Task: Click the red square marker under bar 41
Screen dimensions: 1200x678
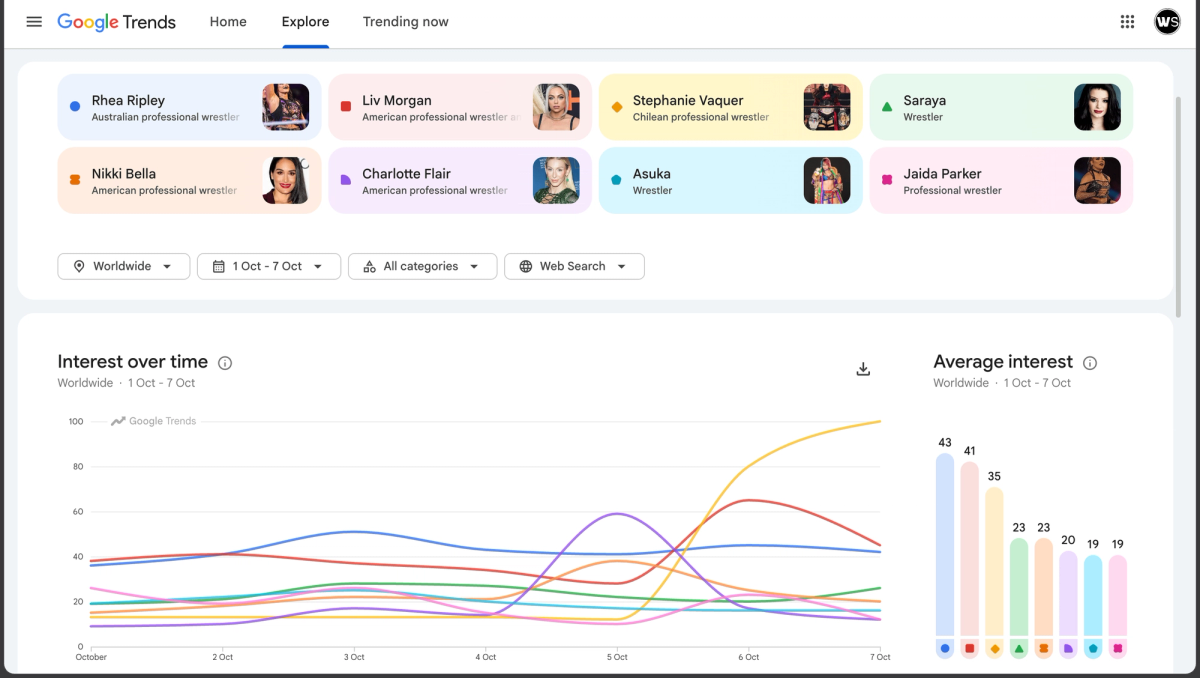Action: point(969,648)
